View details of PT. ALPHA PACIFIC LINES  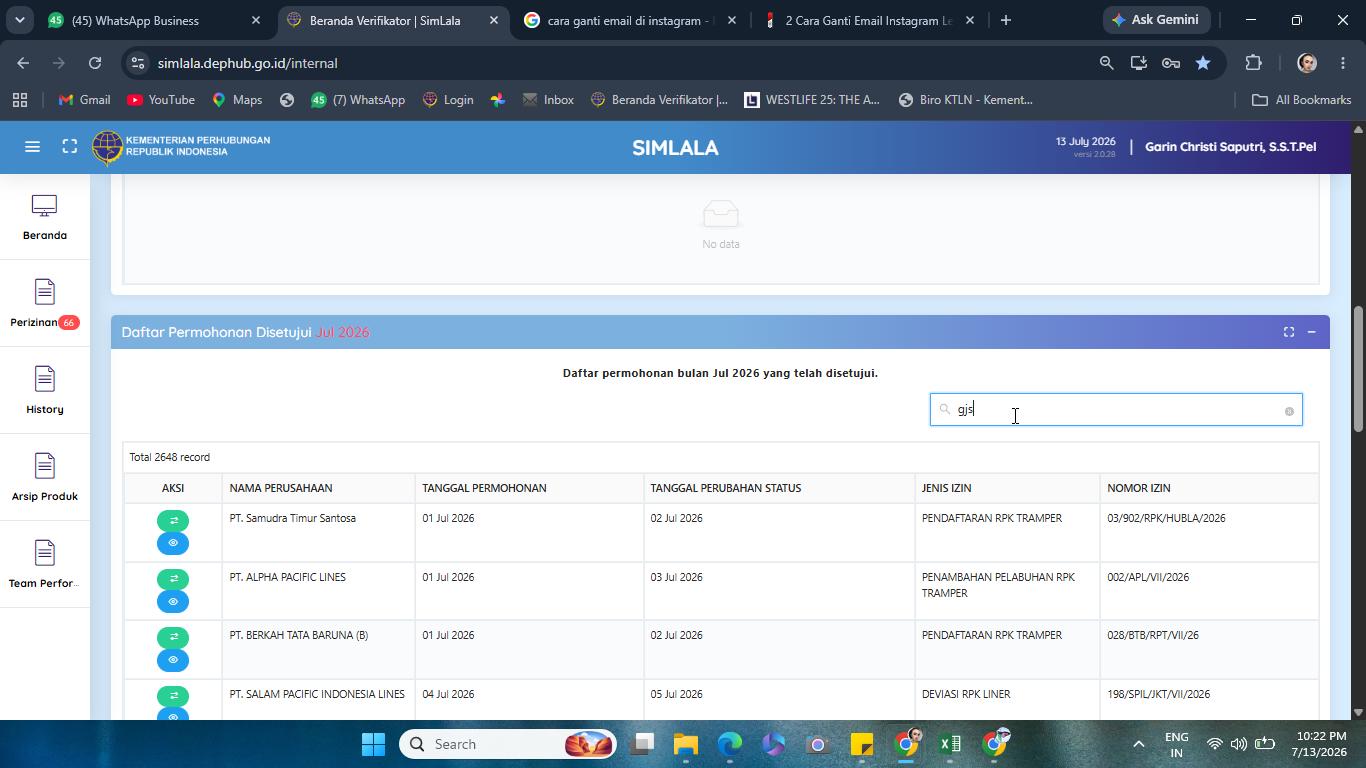coord(173,602)
